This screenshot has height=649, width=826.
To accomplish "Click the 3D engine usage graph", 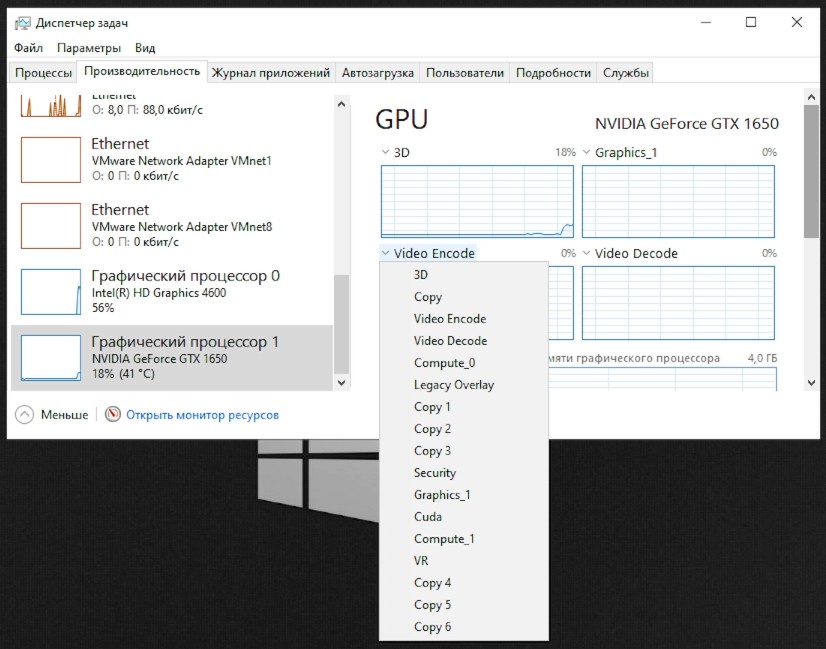I will coord(477,201).
